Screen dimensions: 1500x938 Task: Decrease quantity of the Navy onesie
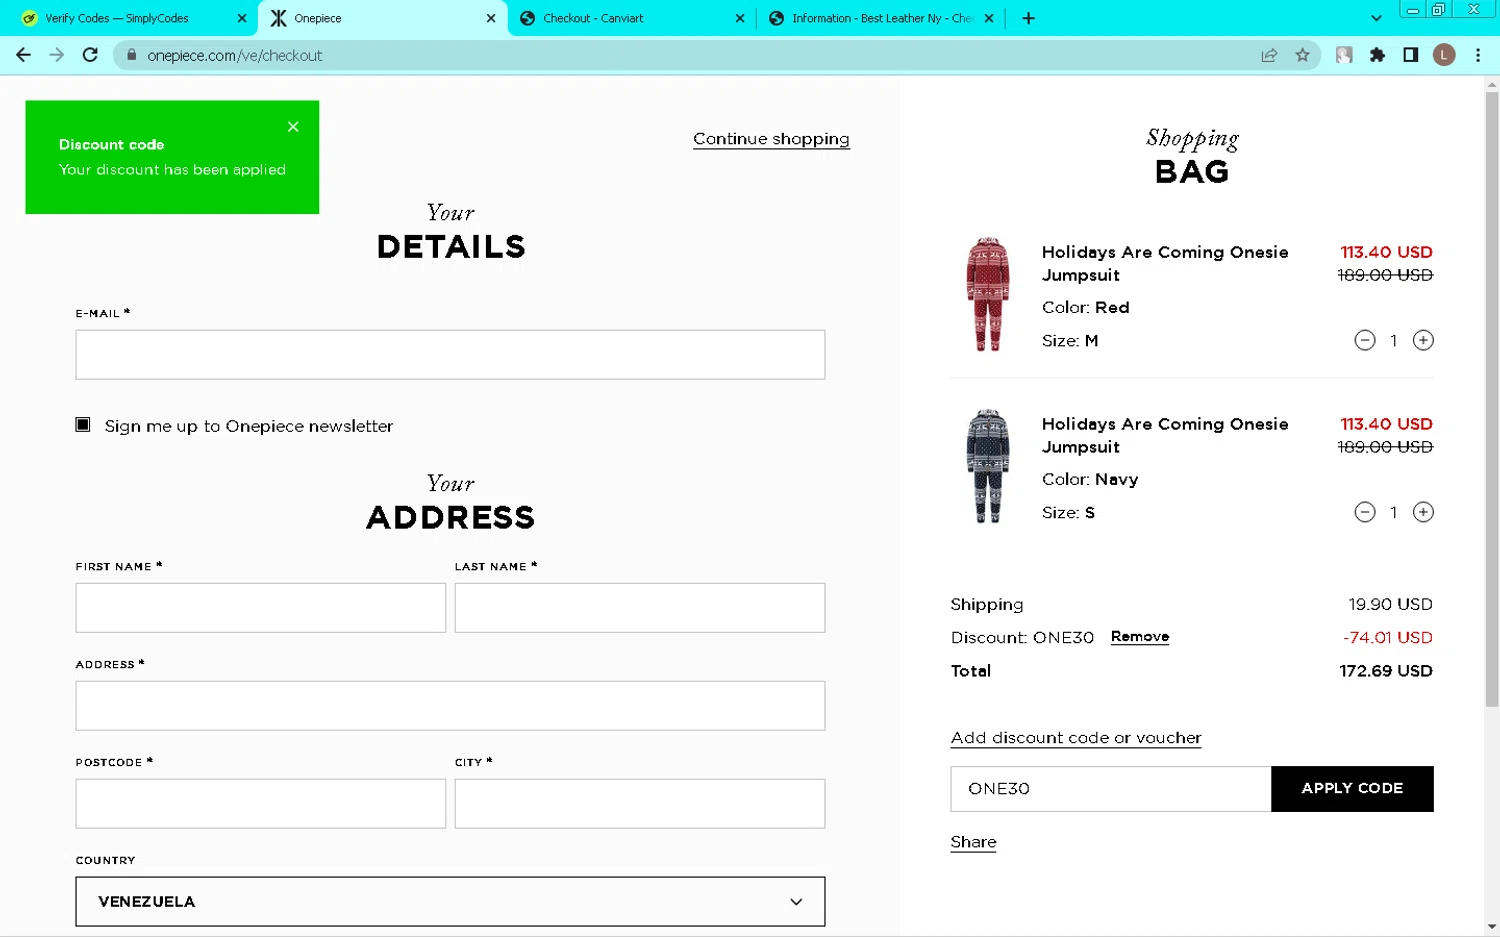coord(1365,513)
